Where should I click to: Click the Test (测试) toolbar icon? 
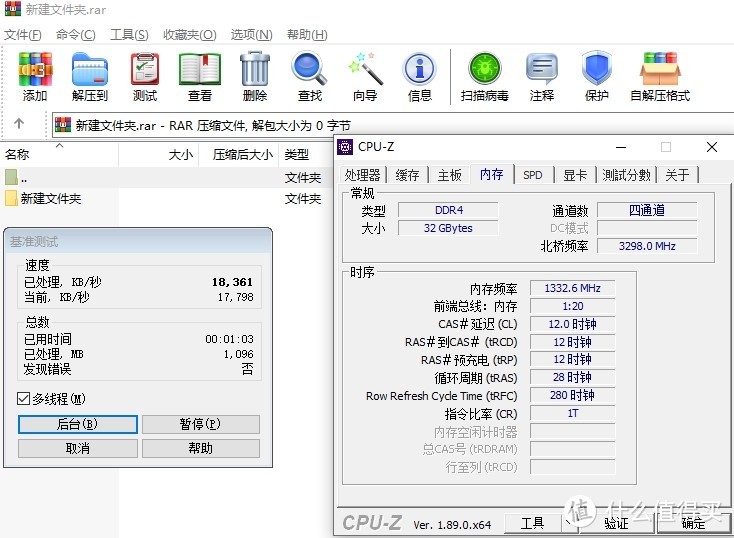(x=145, y=69)
